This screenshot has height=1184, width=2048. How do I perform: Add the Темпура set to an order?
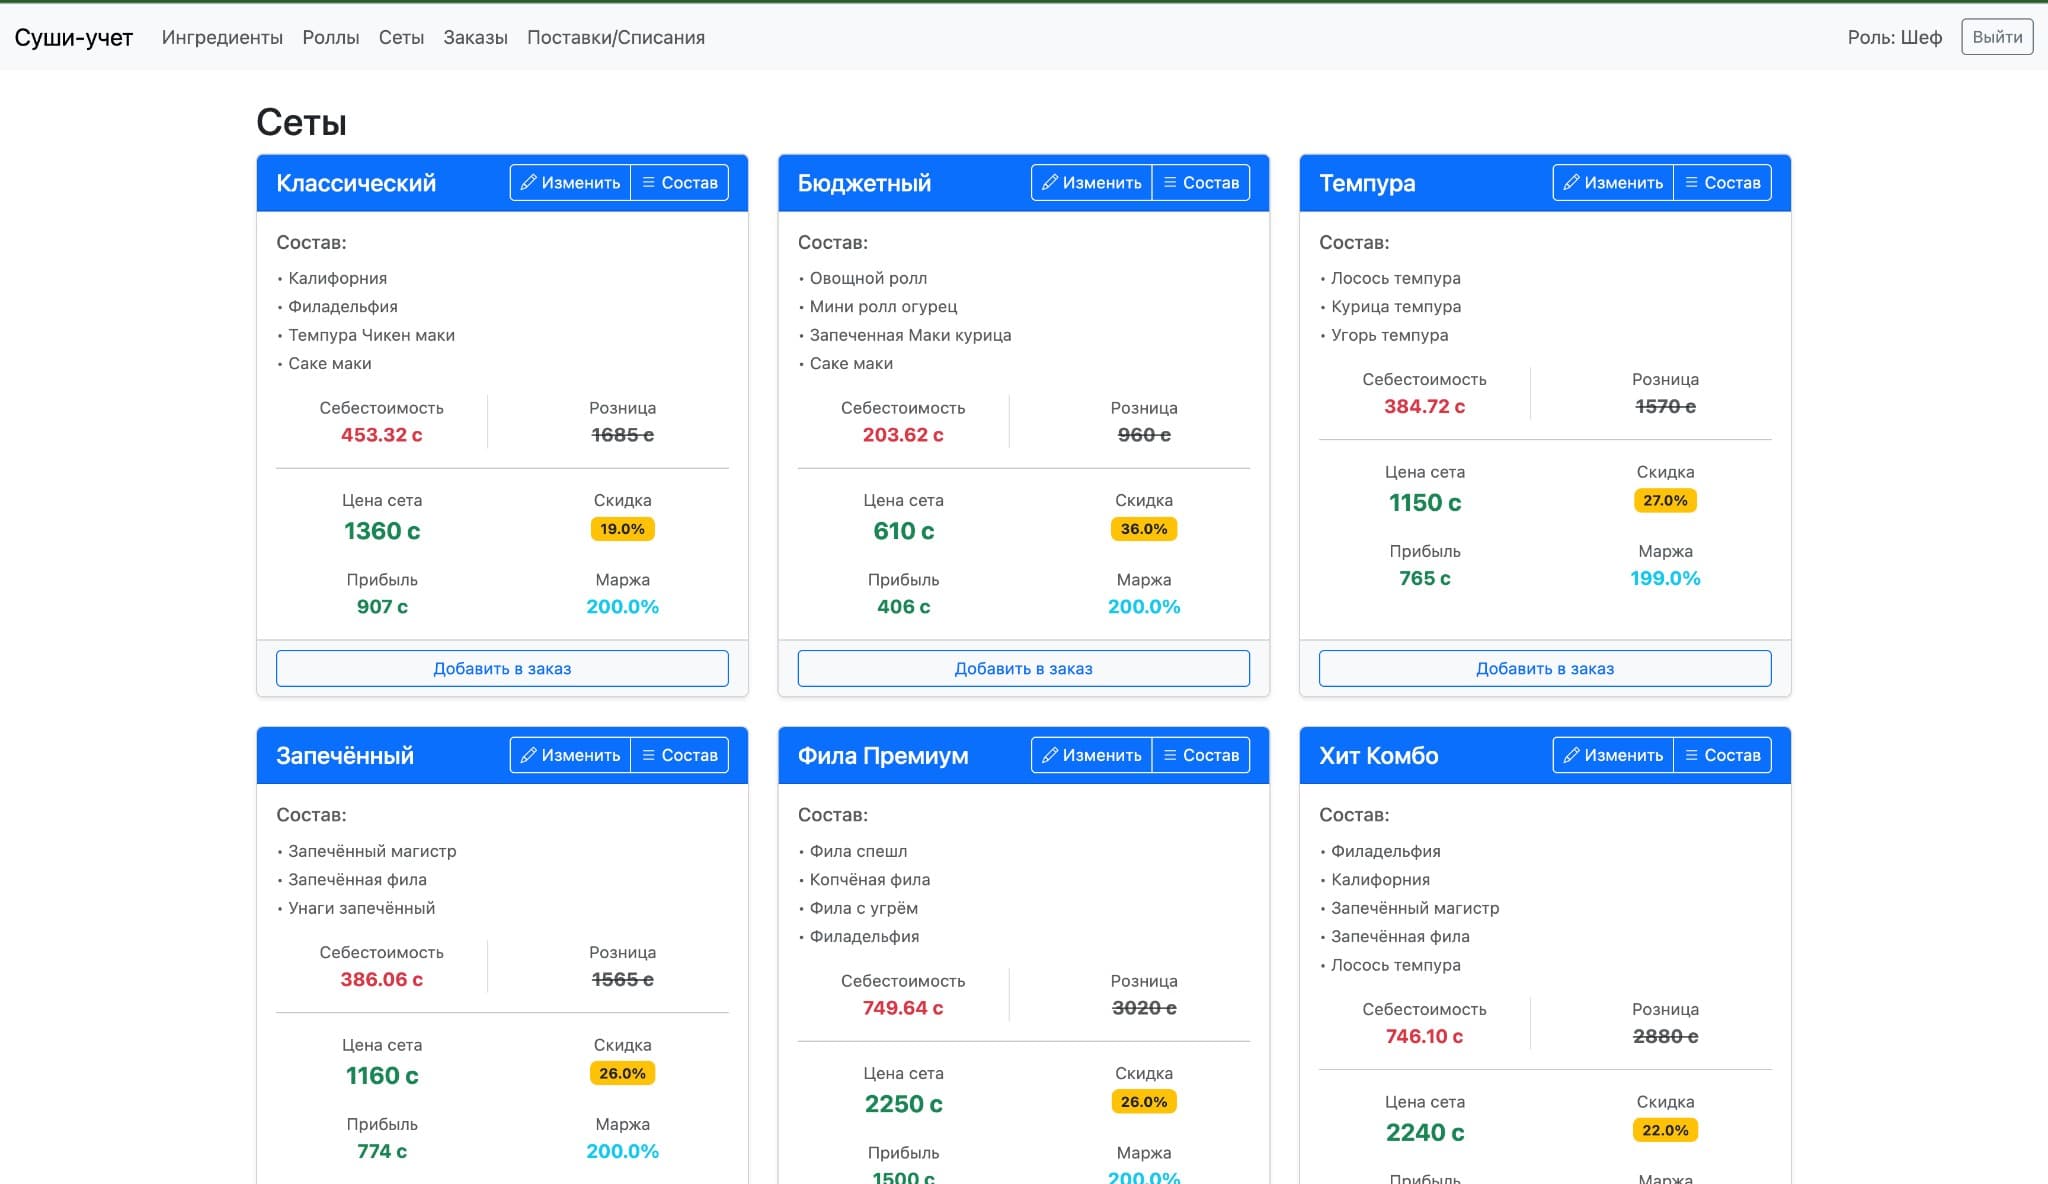pyautogui.click(x=1544, y=668)
